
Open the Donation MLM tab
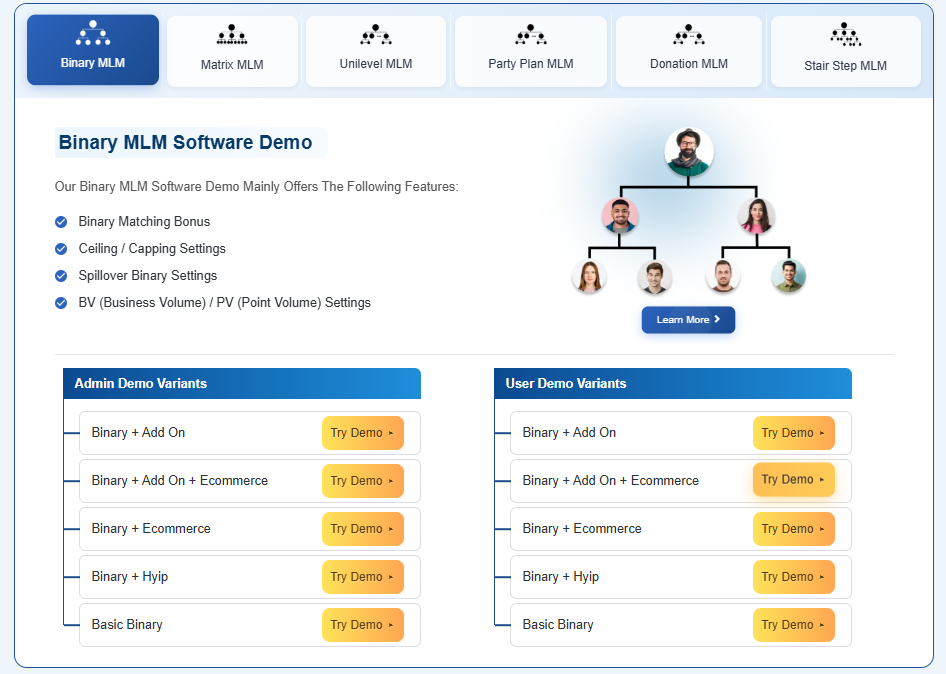click(688, 51)
